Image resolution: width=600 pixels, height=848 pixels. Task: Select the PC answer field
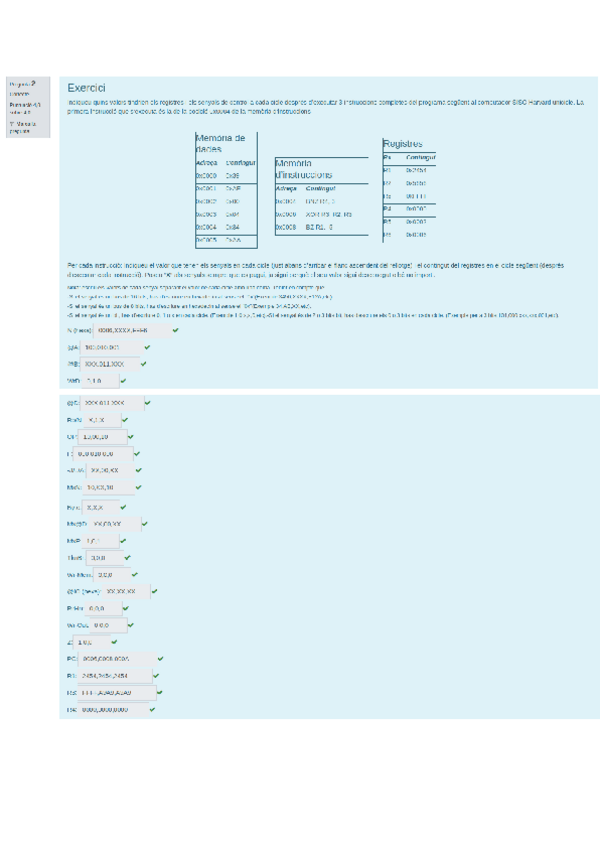[x=117, y=659]
